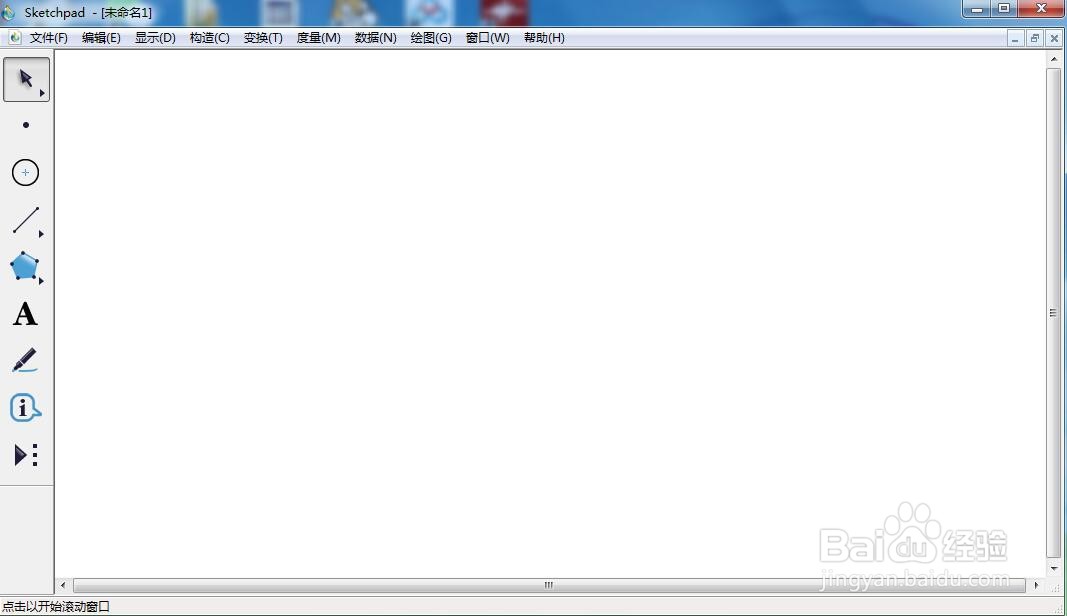Click the document icon left of 文件 menu
The height and width of the screenshot is (616, 1067).
click(x=14, y=37)
